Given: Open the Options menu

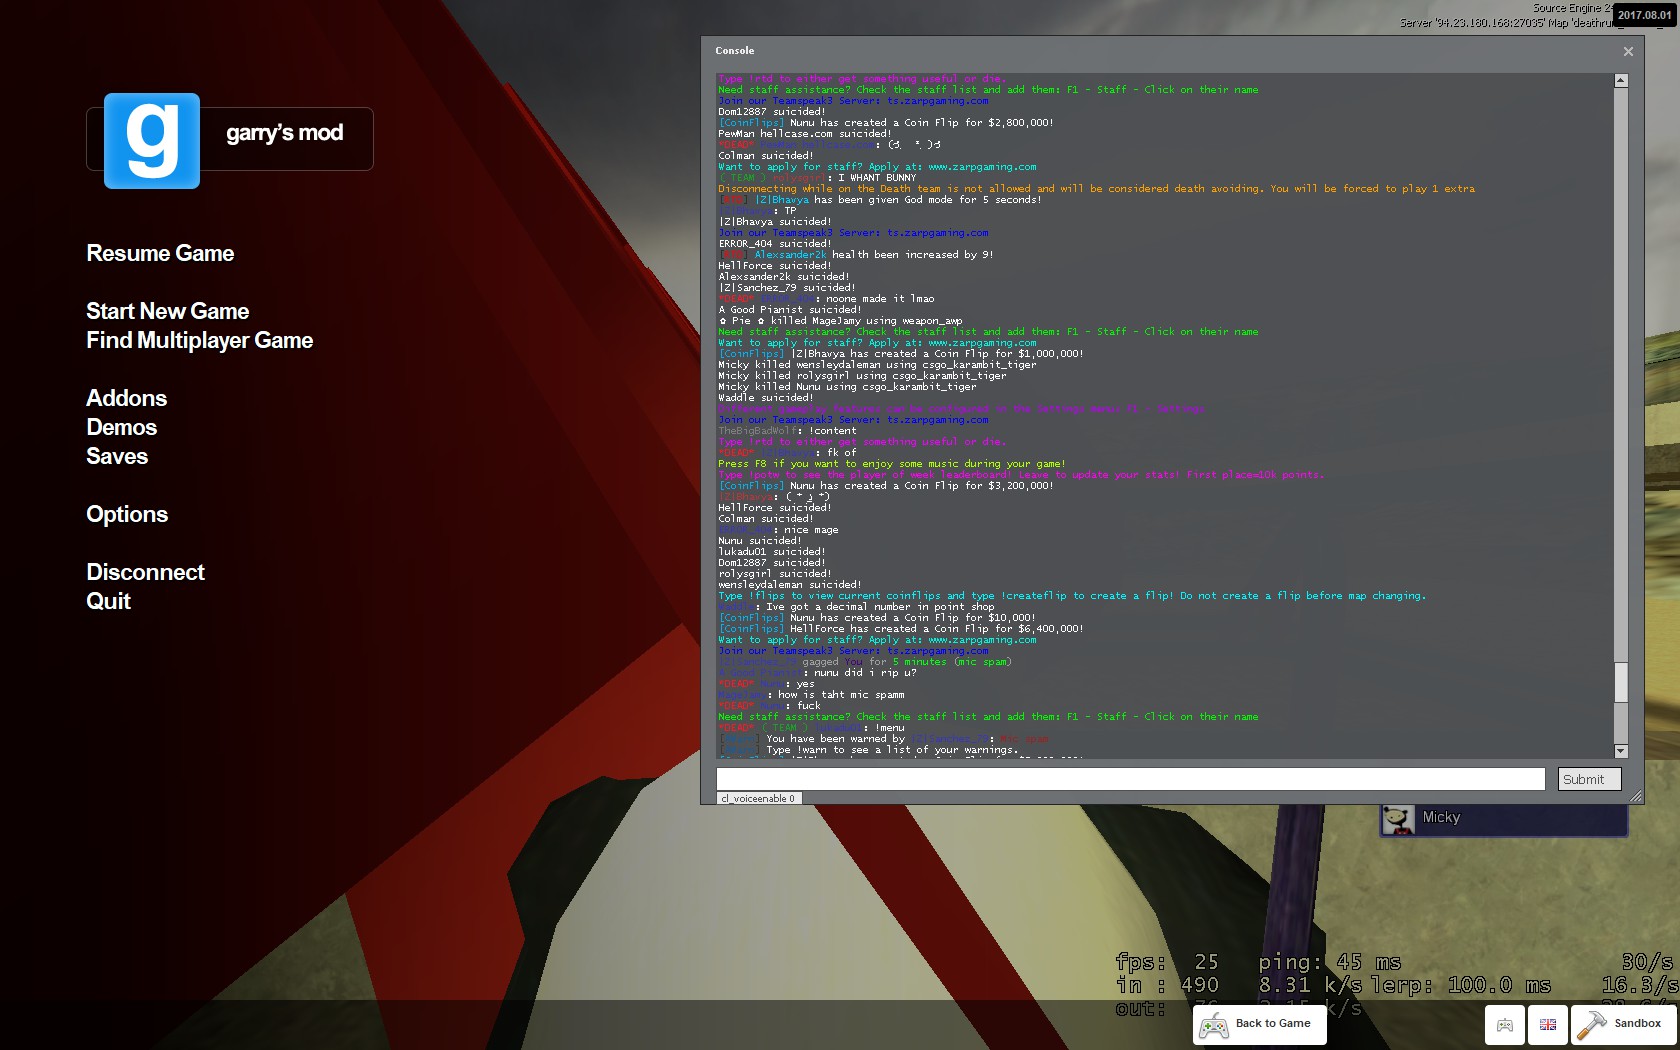Looking at the screenshot, I should pos(127,515).
